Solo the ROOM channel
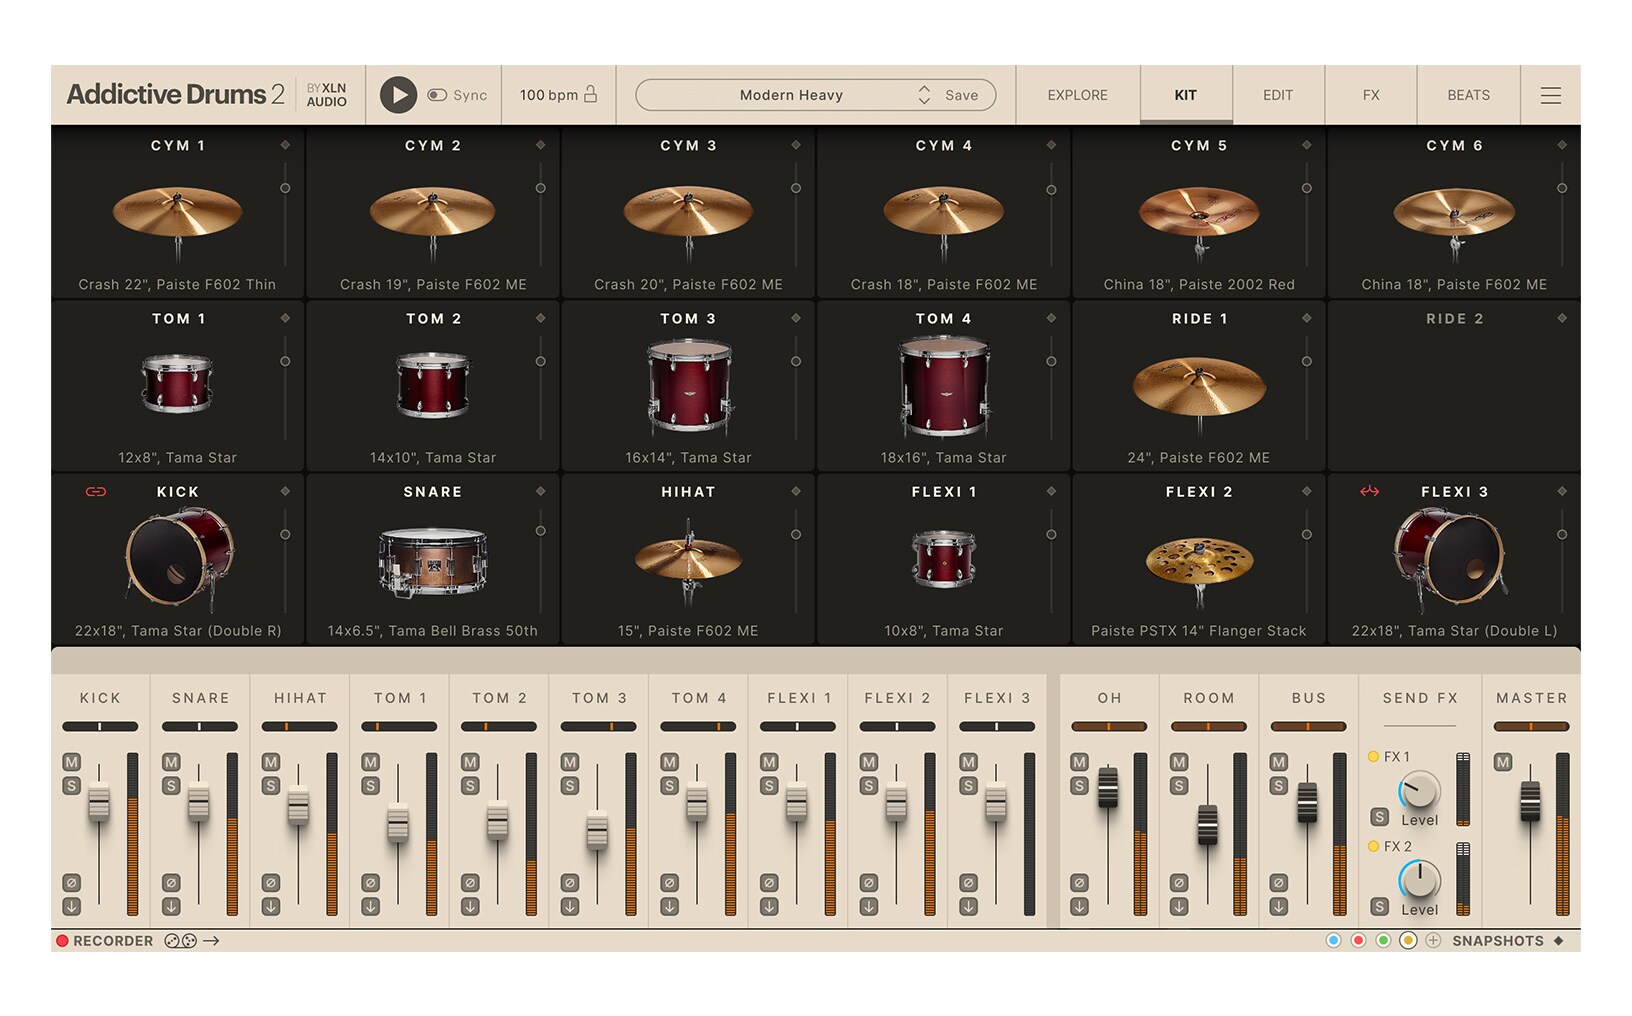1632x1016 pixels. point(1179,786)
